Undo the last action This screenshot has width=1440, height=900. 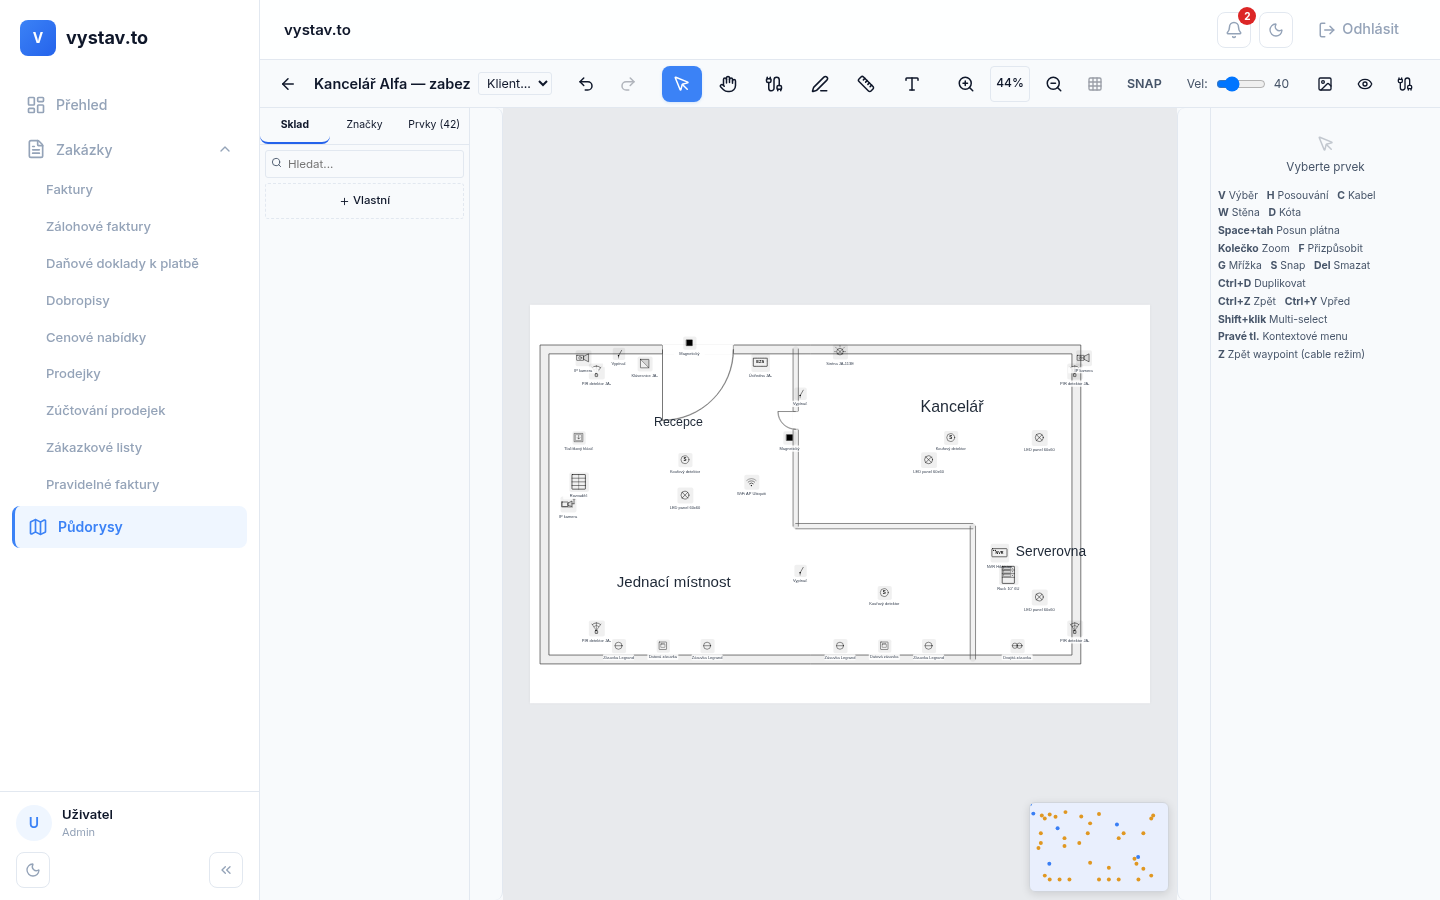pyautogui.click(x=586, y=84)
